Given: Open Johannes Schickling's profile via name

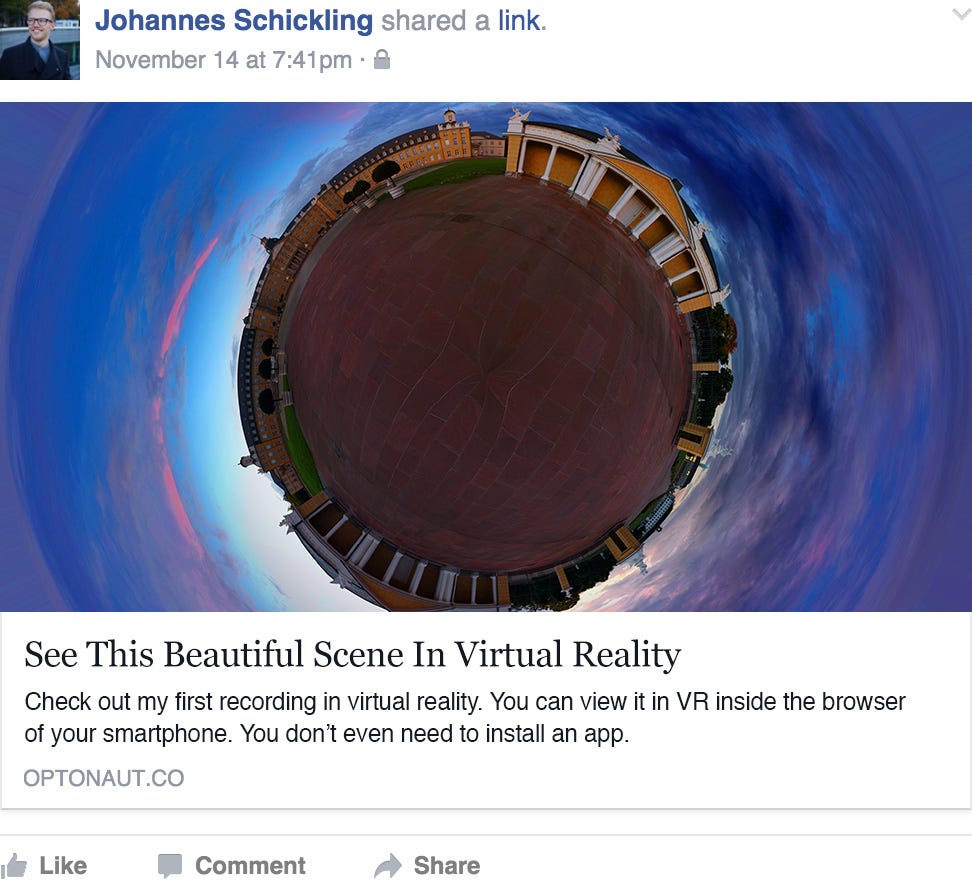Looking at the screenshot, I should pyautogui.click(x=234, y=20).
